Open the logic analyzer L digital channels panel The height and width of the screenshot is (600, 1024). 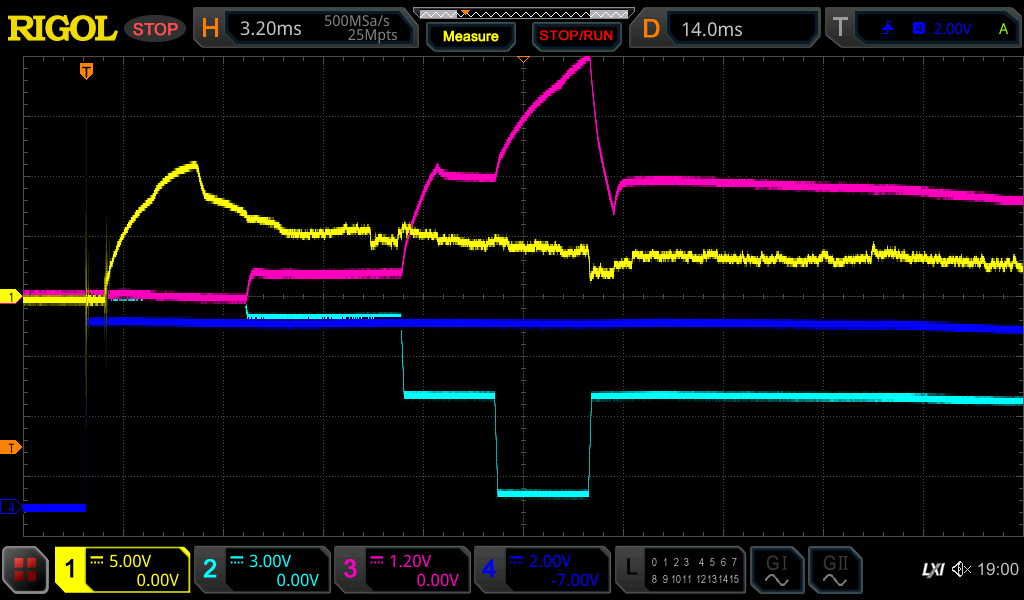680,570
